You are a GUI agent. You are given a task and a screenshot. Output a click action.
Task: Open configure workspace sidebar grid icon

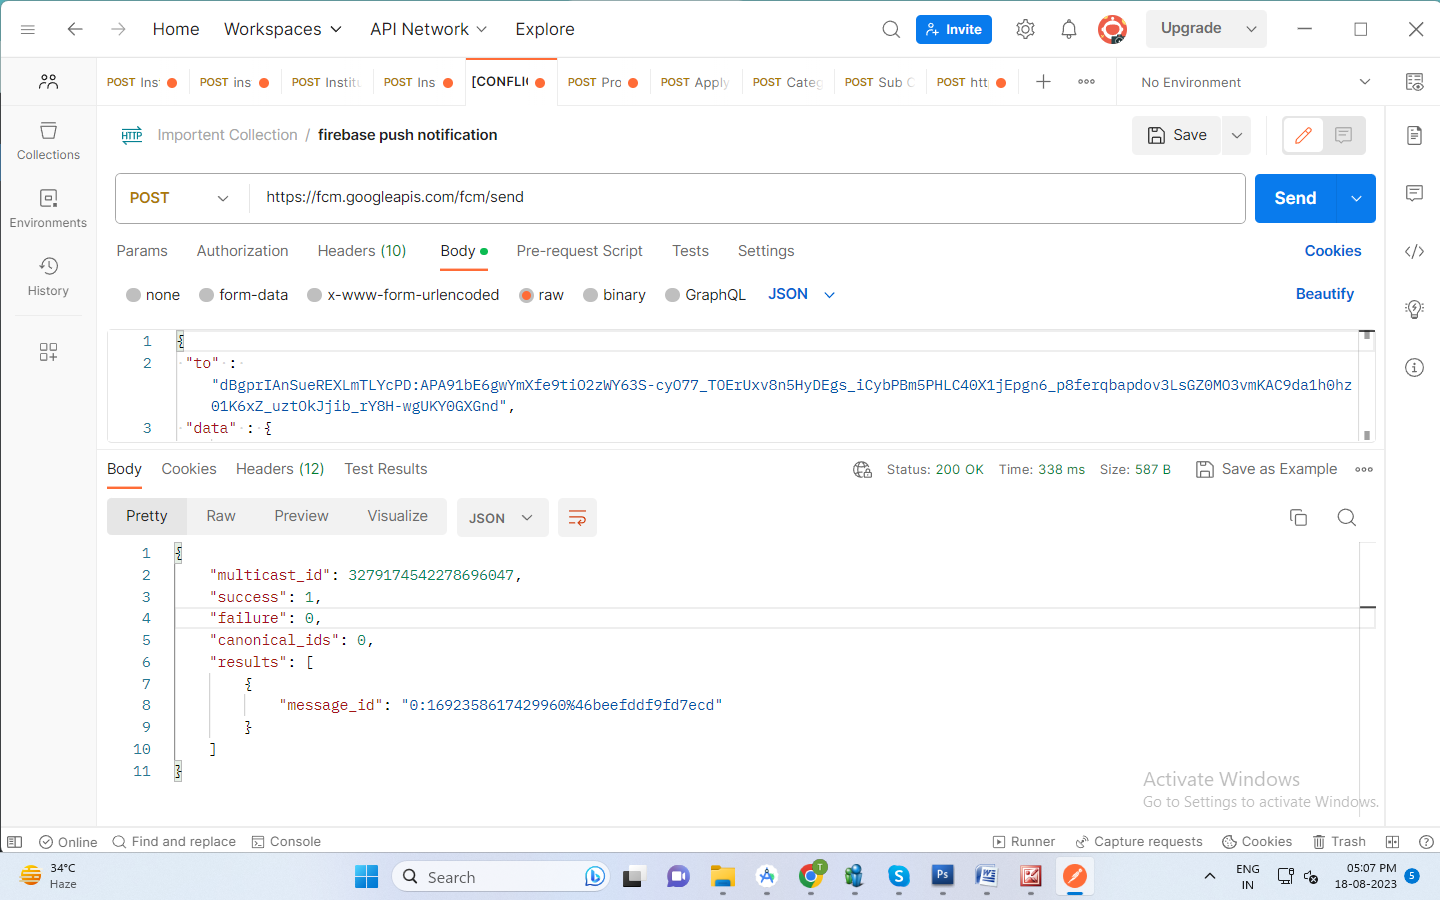48,352
